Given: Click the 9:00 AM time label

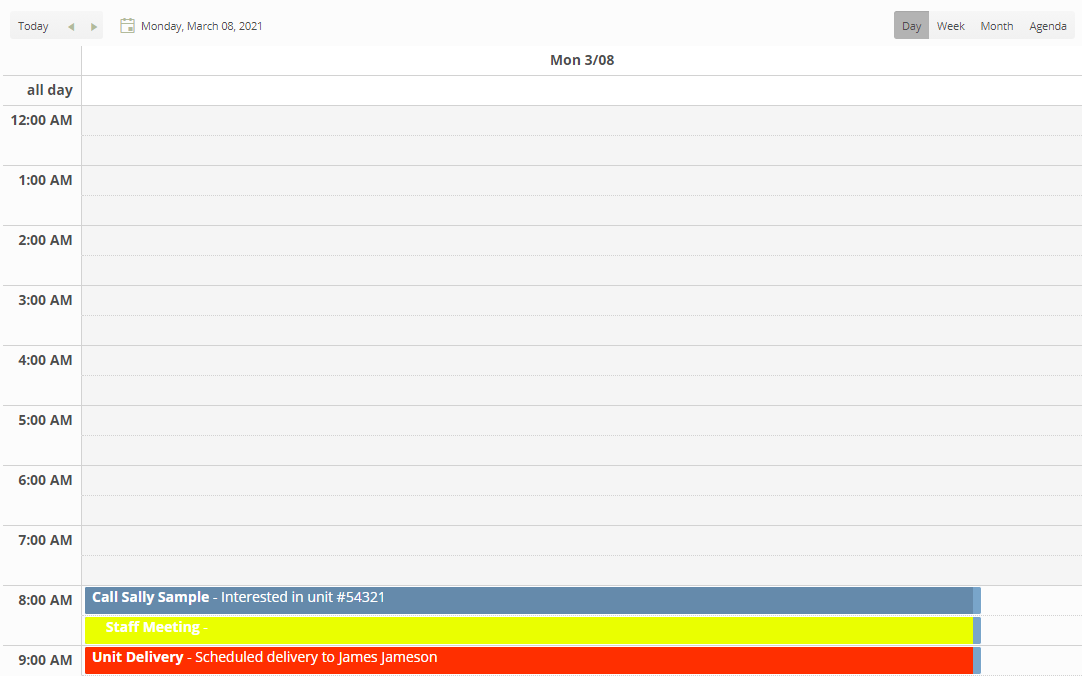Looking at the screenshot, I should tap(45, 660).
